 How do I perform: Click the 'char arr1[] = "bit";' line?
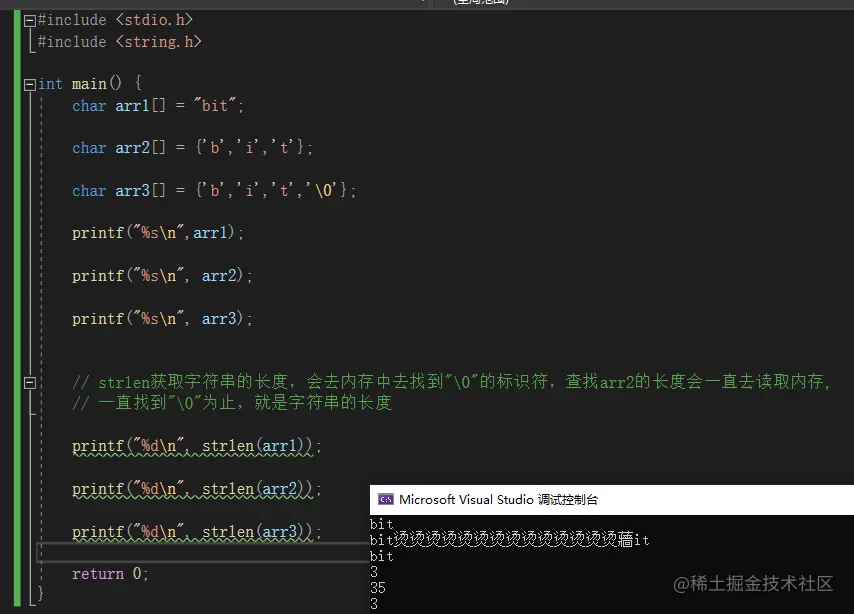pos(158,106)
